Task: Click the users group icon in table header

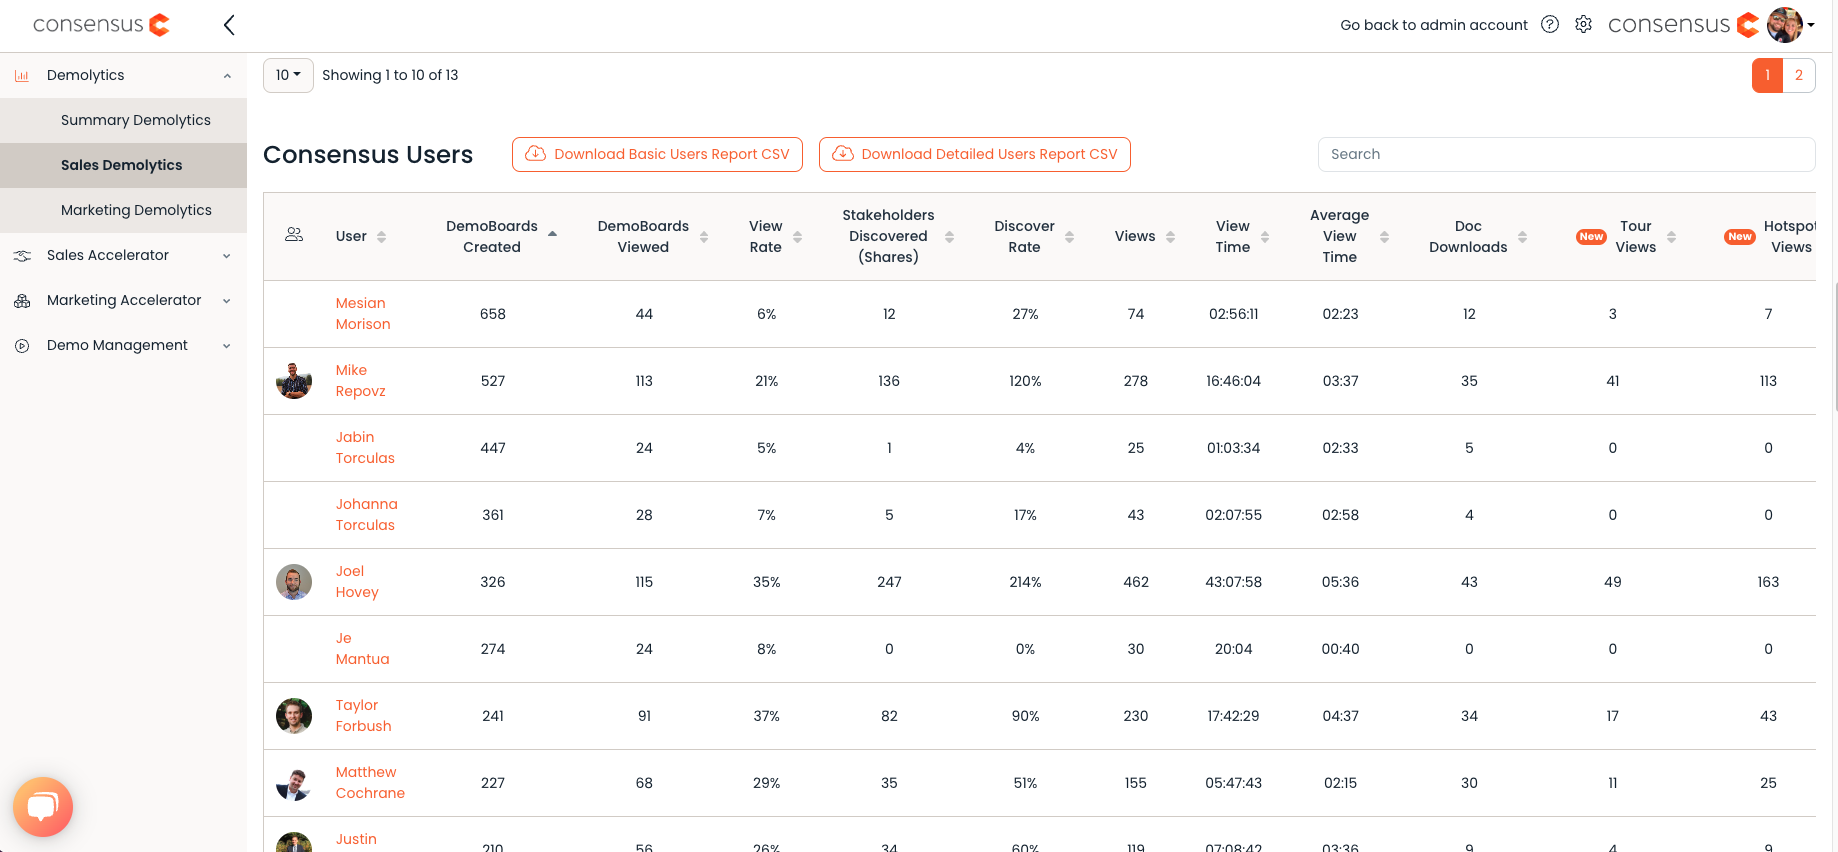Action: point(294,235)
